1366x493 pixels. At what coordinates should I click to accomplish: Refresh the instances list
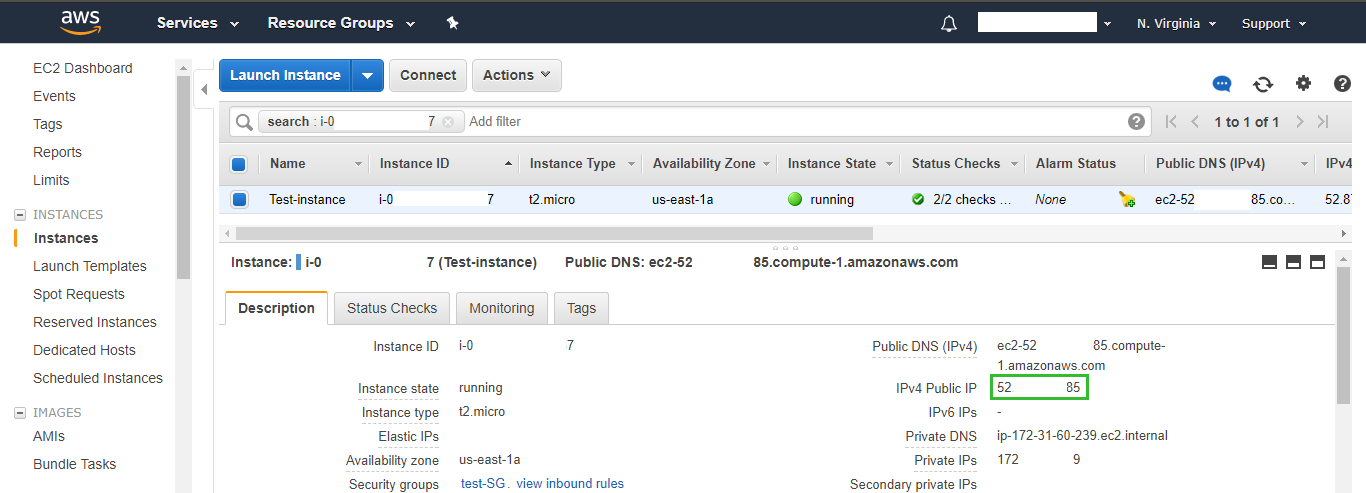(x=1263, y=84)
